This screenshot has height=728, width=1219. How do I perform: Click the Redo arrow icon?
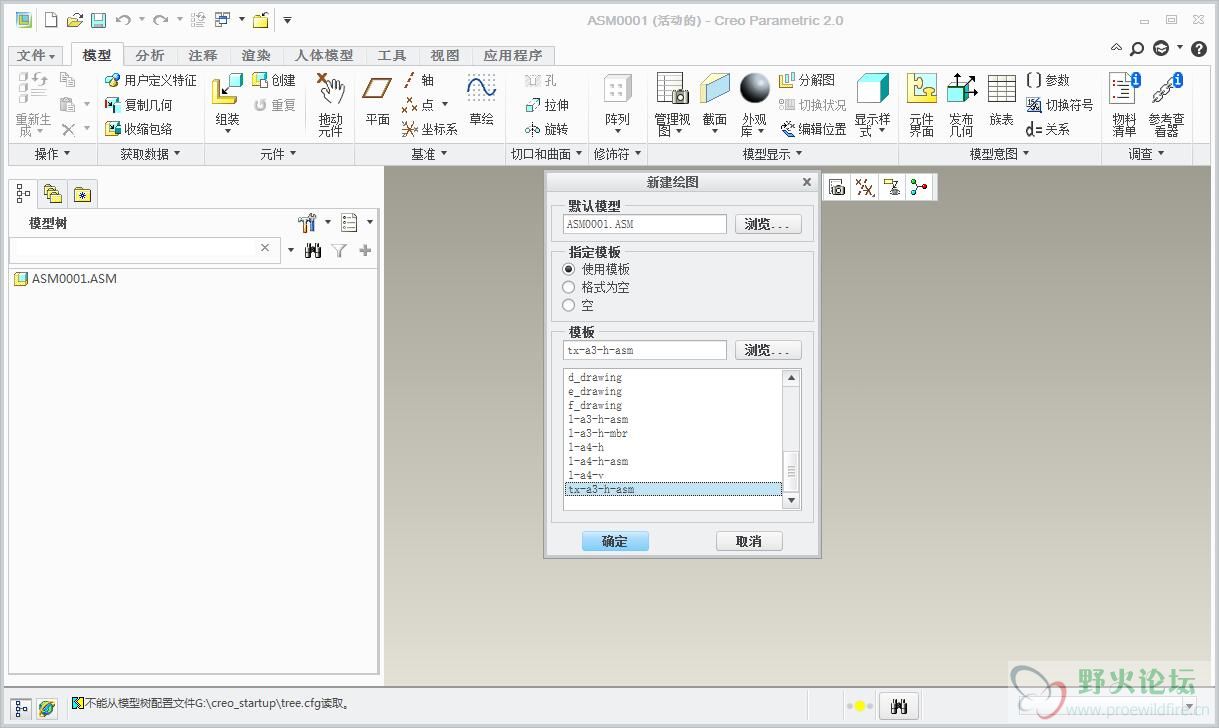tap(160, 20)
